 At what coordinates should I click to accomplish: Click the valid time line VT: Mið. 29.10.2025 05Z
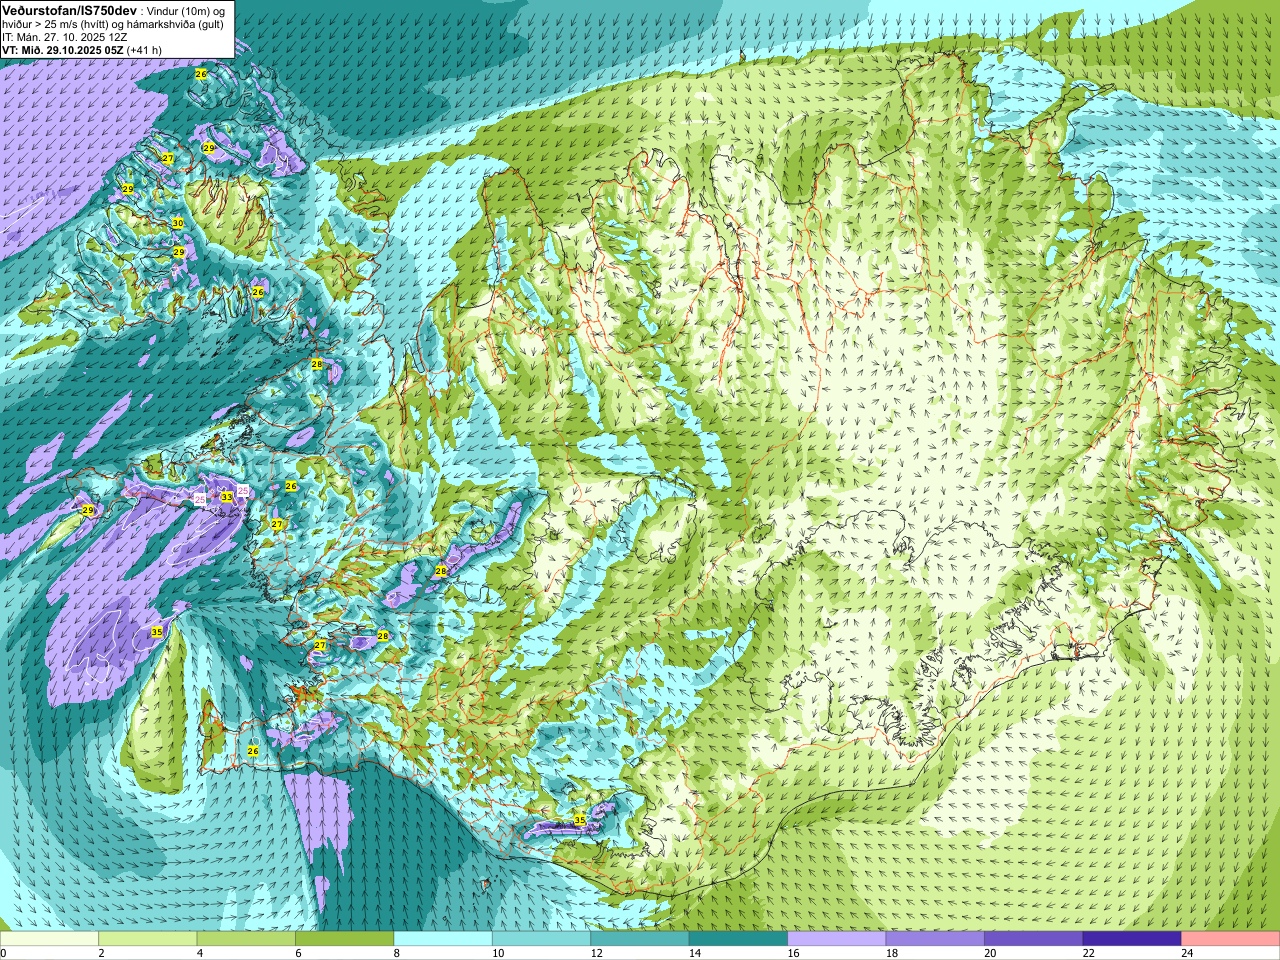pyautogui.click(x=63, y=49)
